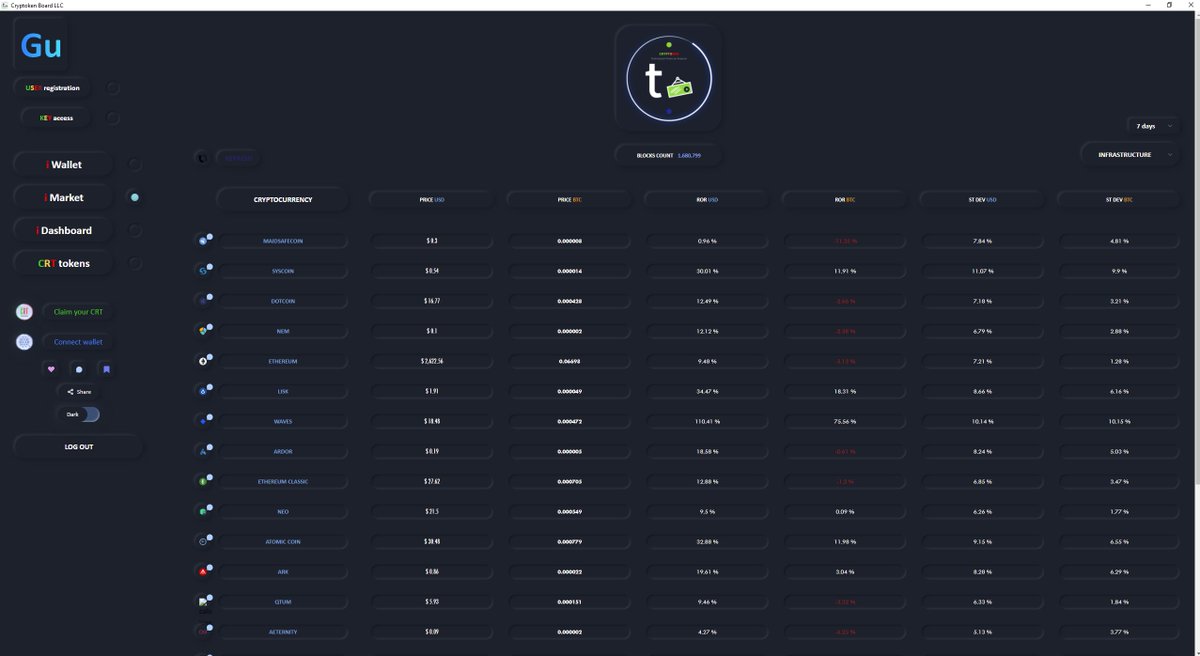
Task: Open the ATOMIC COIN name cell
Action: click(x=283, y=541)
